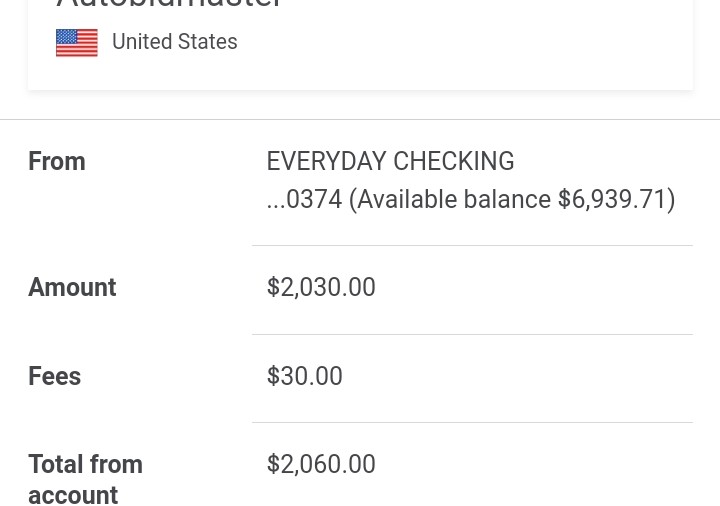Image resolution: width=720 pixels, height=506 pixels.
Task: Click the full-width separator below the recipient card
Action: 360,120
